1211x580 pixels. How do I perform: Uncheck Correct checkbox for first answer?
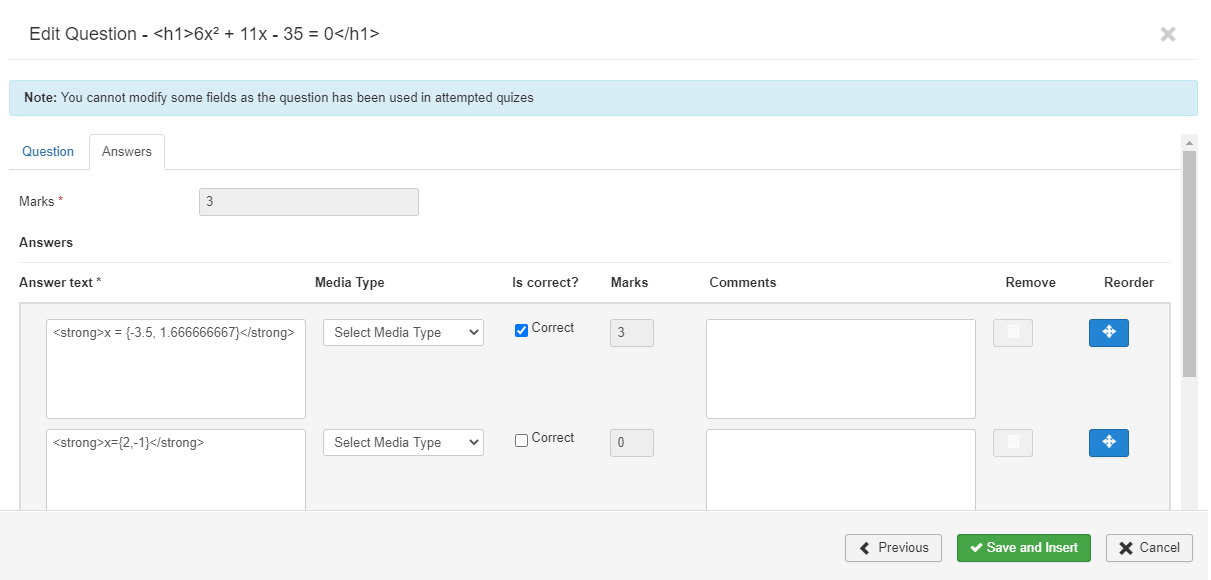pyautogui.click(x=521, y=330)
